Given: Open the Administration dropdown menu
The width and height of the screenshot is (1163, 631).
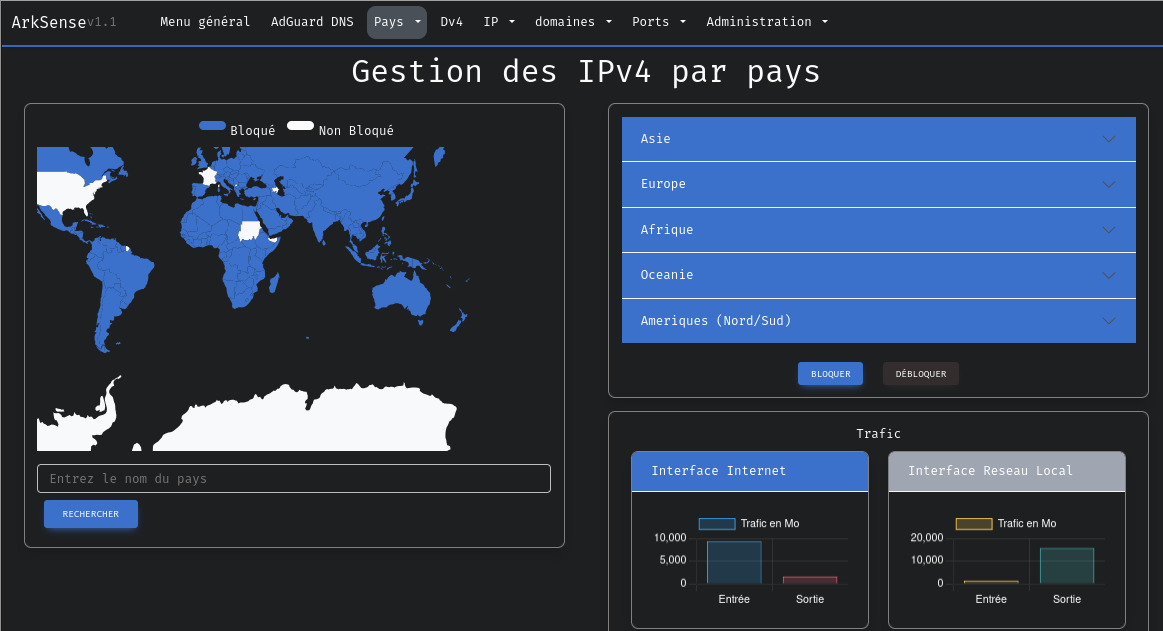Looking at the screenshot, I should tap(766, 22).
